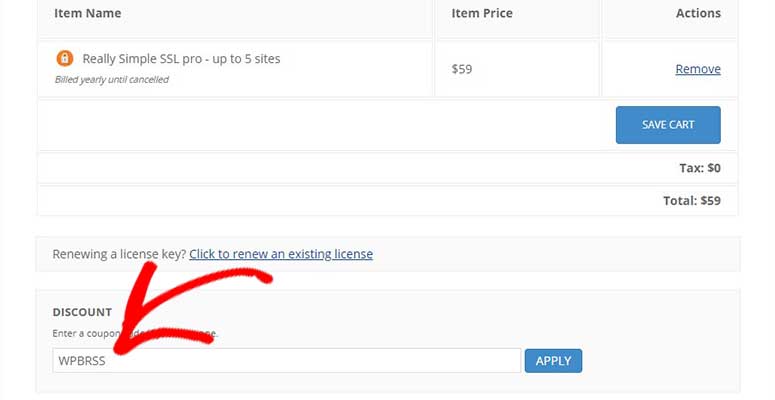This screenshot has width=775, height=400.
Task: Click the 'Enter a coupon' helper text
Action: pyautogui.click(x=86, y=334)
